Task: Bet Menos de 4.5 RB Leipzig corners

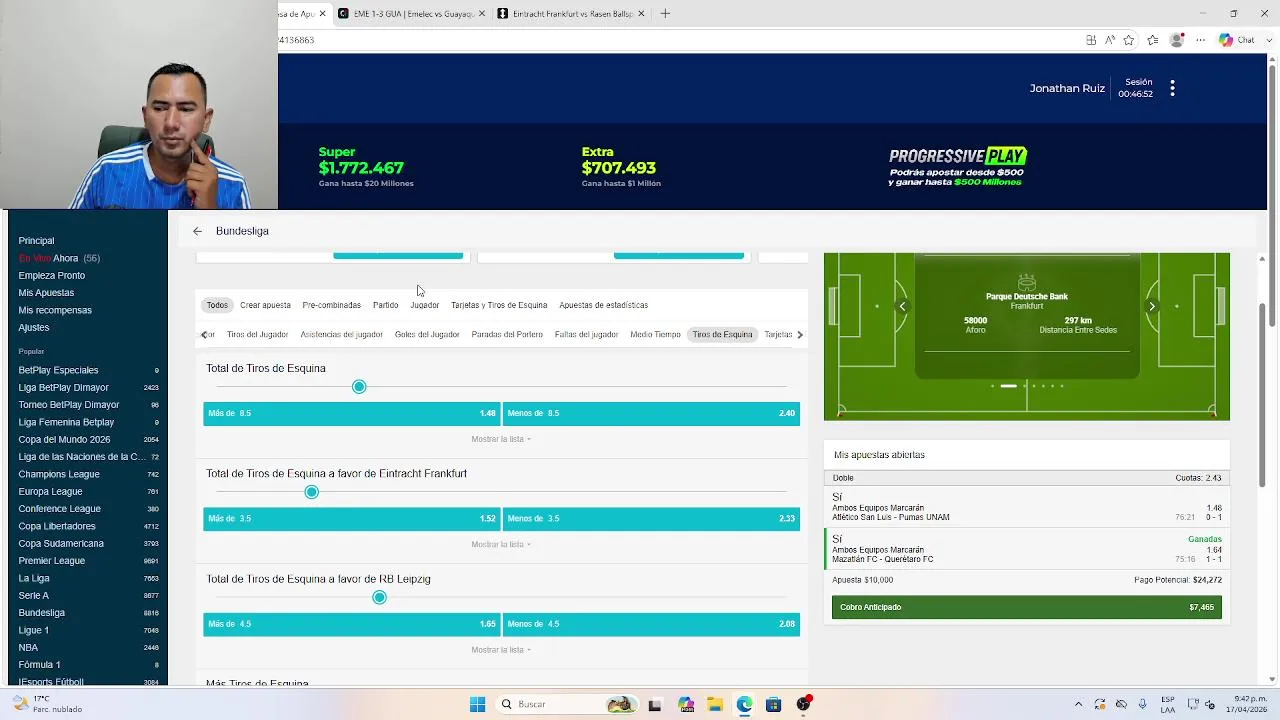Action: click(x=651, y=624)
